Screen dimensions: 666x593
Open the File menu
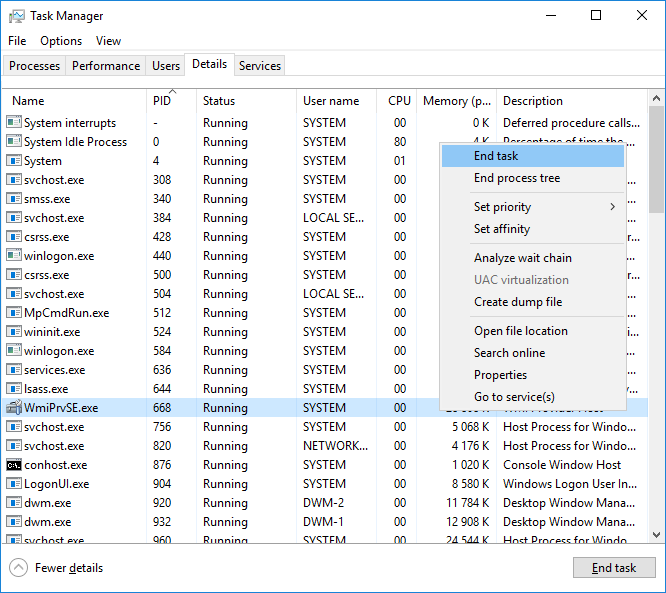[17, 41]
